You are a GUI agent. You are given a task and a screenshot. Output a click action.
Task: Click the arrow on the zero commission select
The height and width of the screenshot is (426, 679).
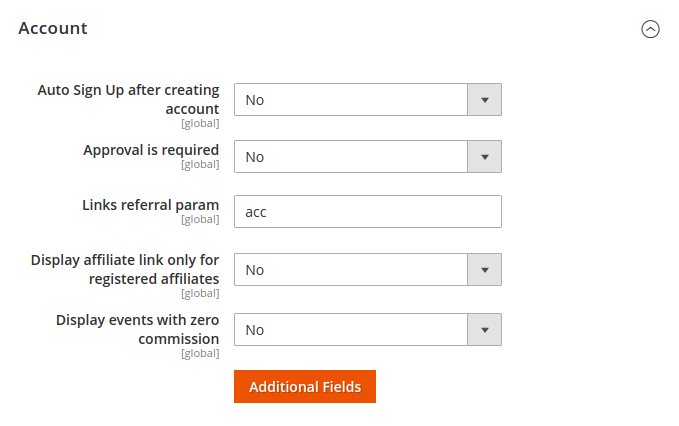485,330
